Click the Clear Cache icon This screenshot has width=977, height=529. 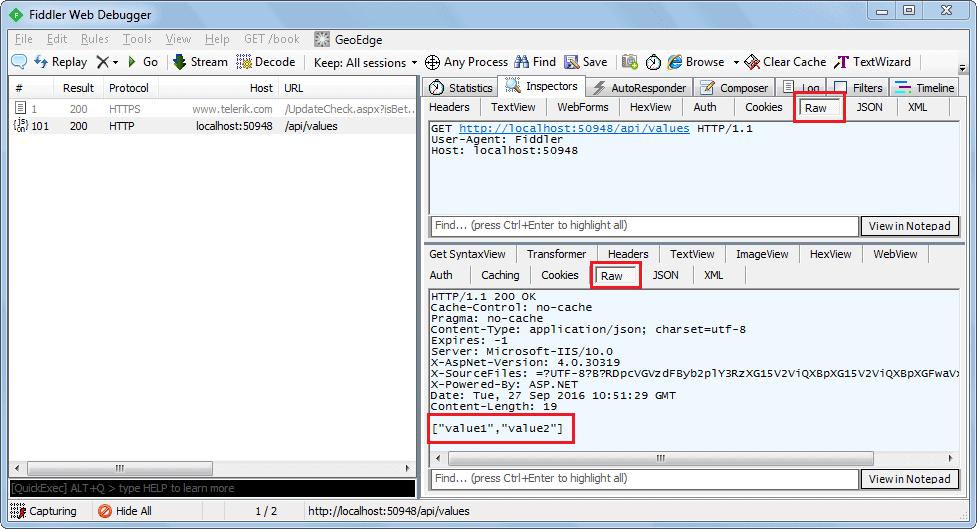tap(752, 62)
